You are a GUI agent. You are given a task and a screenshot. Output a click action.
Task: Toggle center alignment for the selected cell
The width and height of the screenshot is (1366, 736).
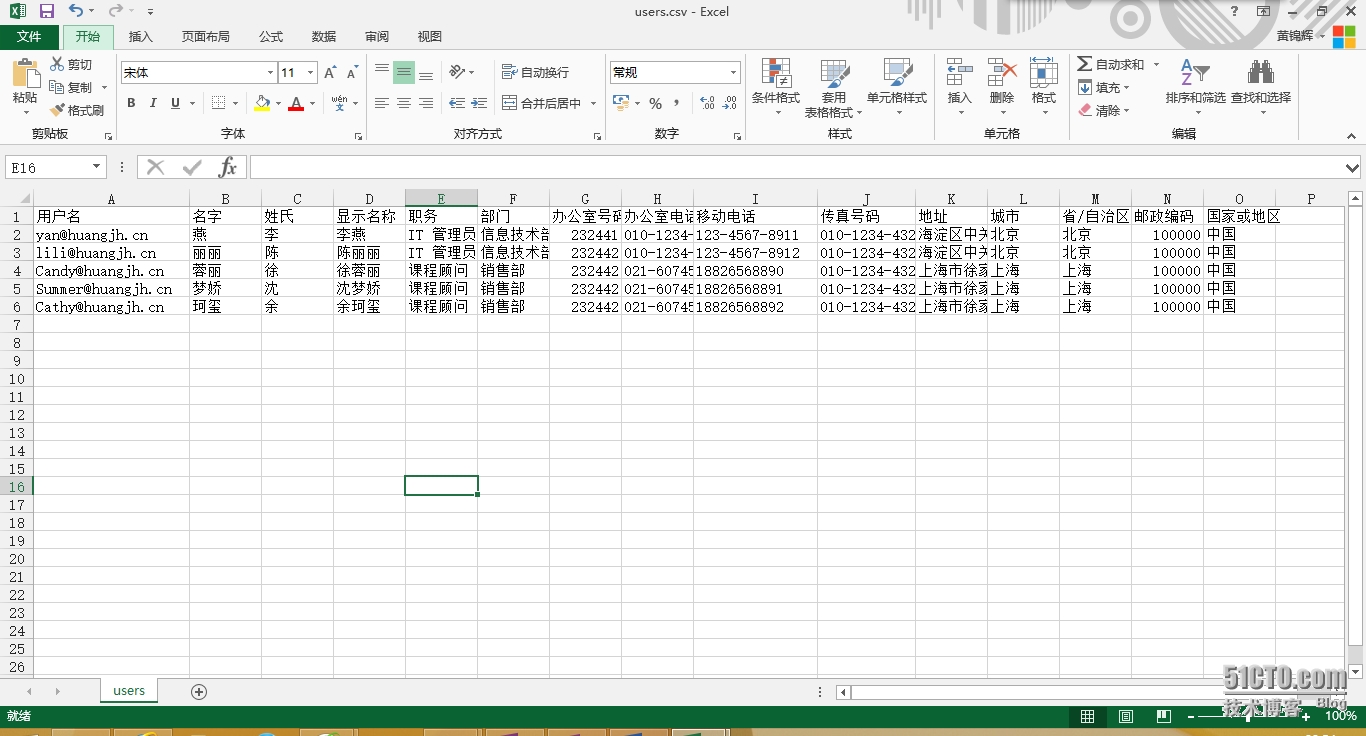403,103
